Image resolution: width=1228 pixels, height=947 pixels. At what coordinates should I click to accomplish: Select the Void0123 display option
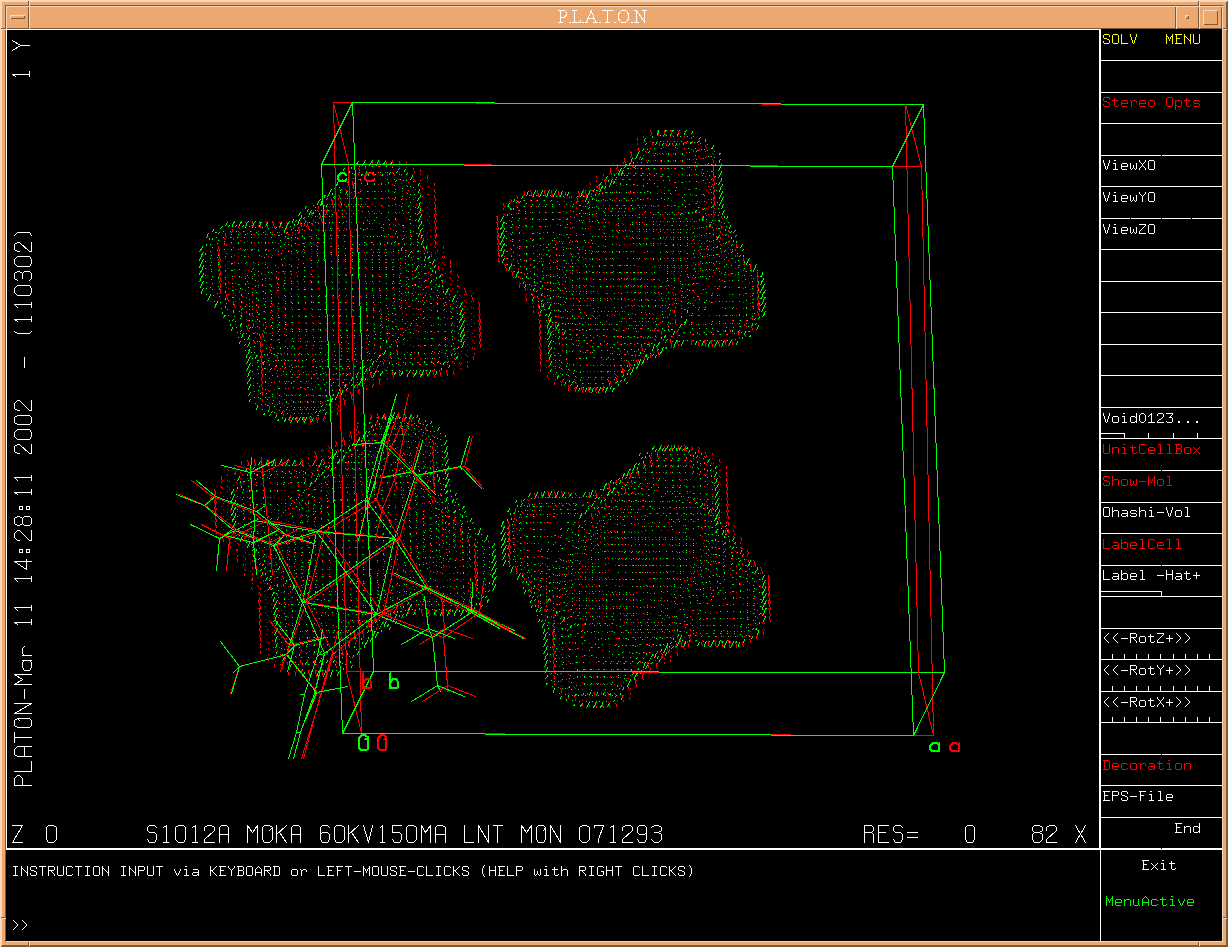point(1150,419)
